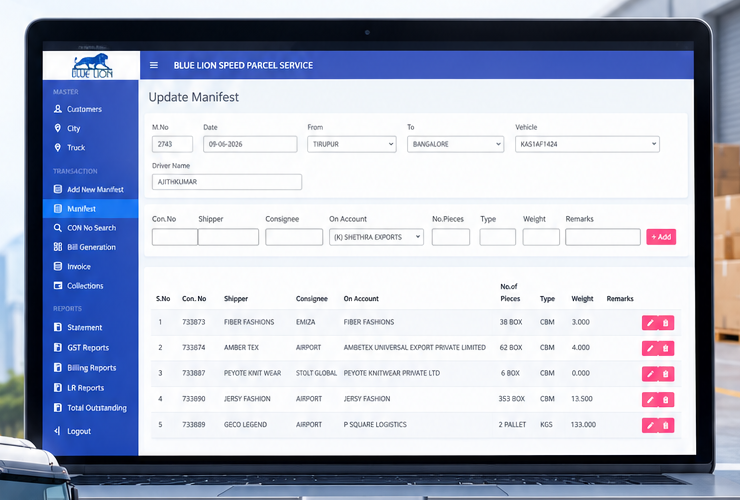Click the Invoice icon in sidebar
This screenshot has height=500, width=740.
click(58, 267)
